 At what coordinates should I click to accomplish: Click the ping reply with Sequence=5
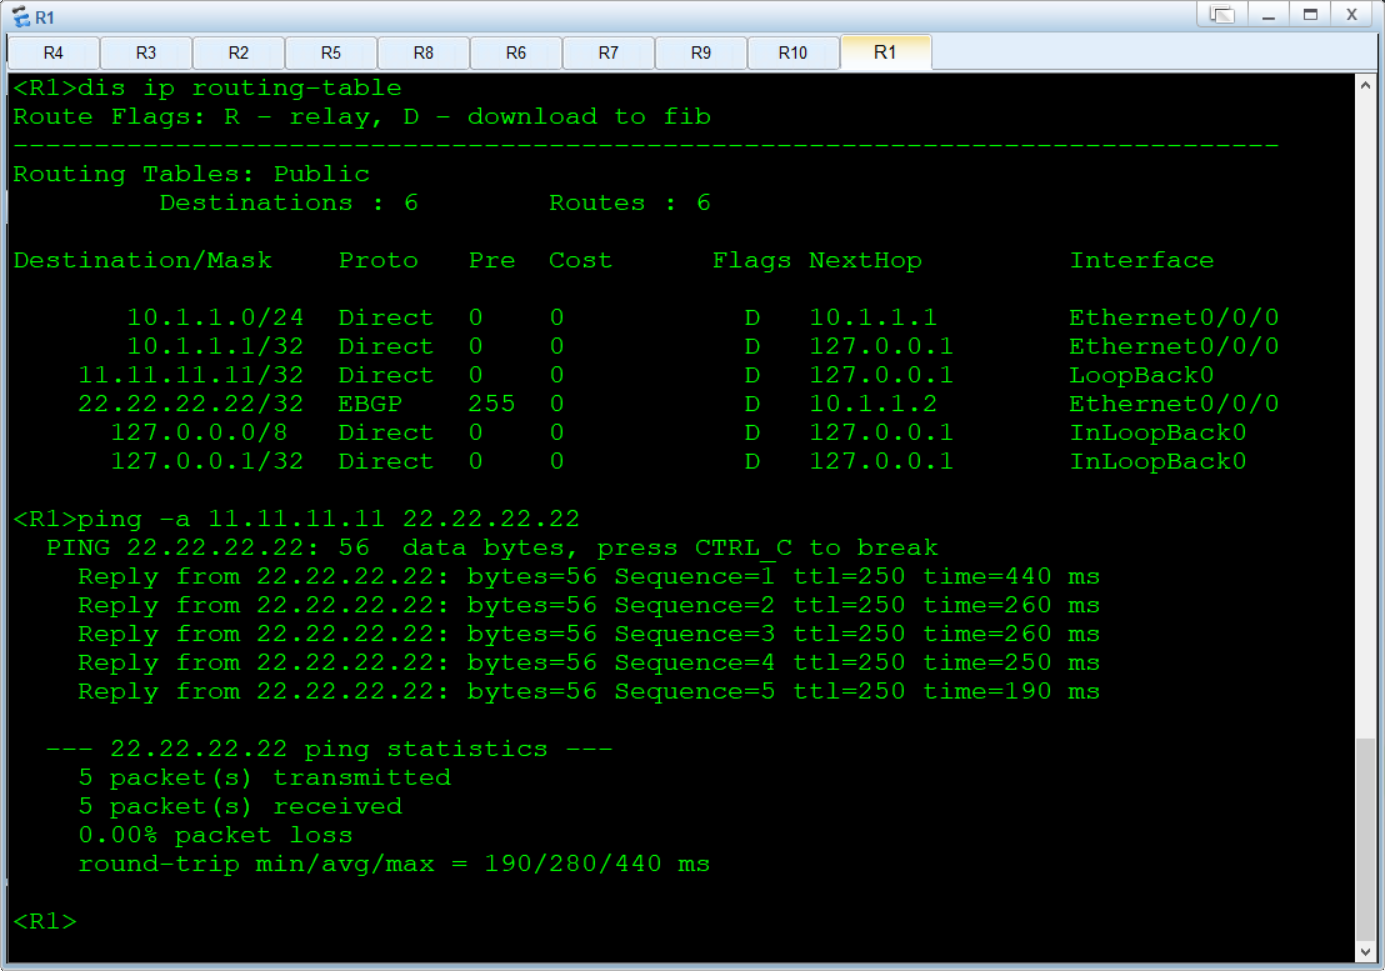pyautogui.click(x=589, y=692)
